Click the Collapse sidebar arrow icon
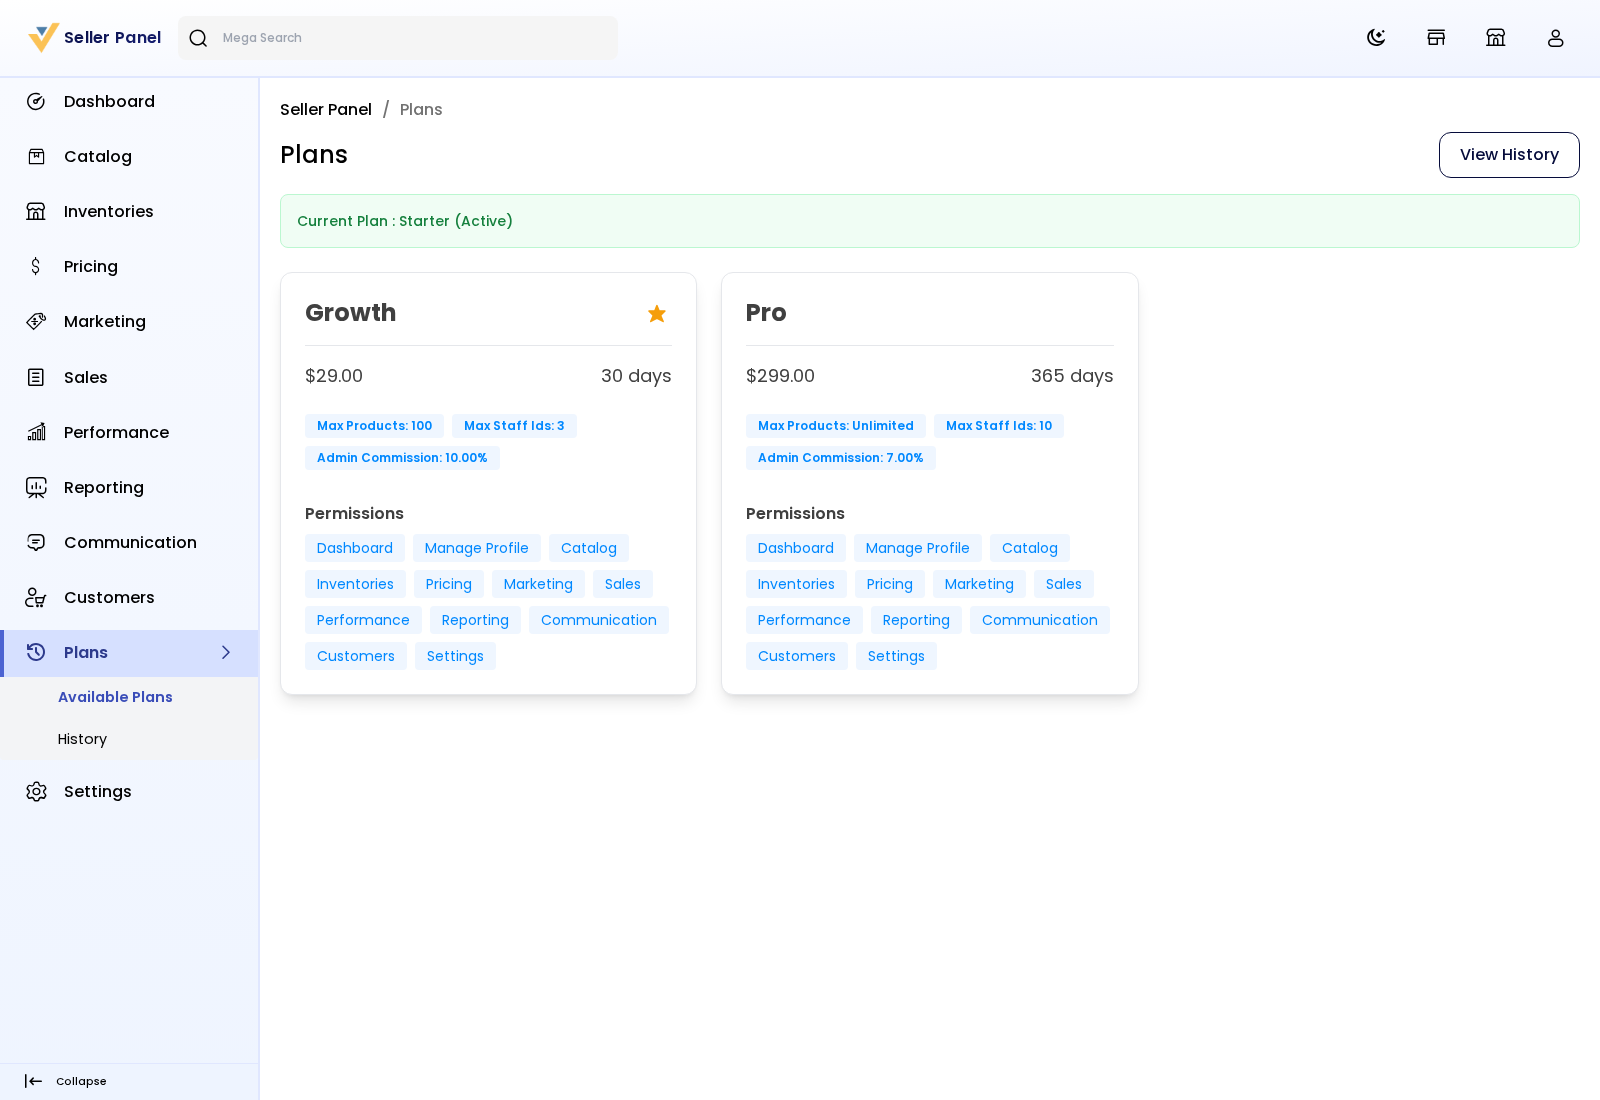1600x1100 pixels. click(x=33, y=1082)
